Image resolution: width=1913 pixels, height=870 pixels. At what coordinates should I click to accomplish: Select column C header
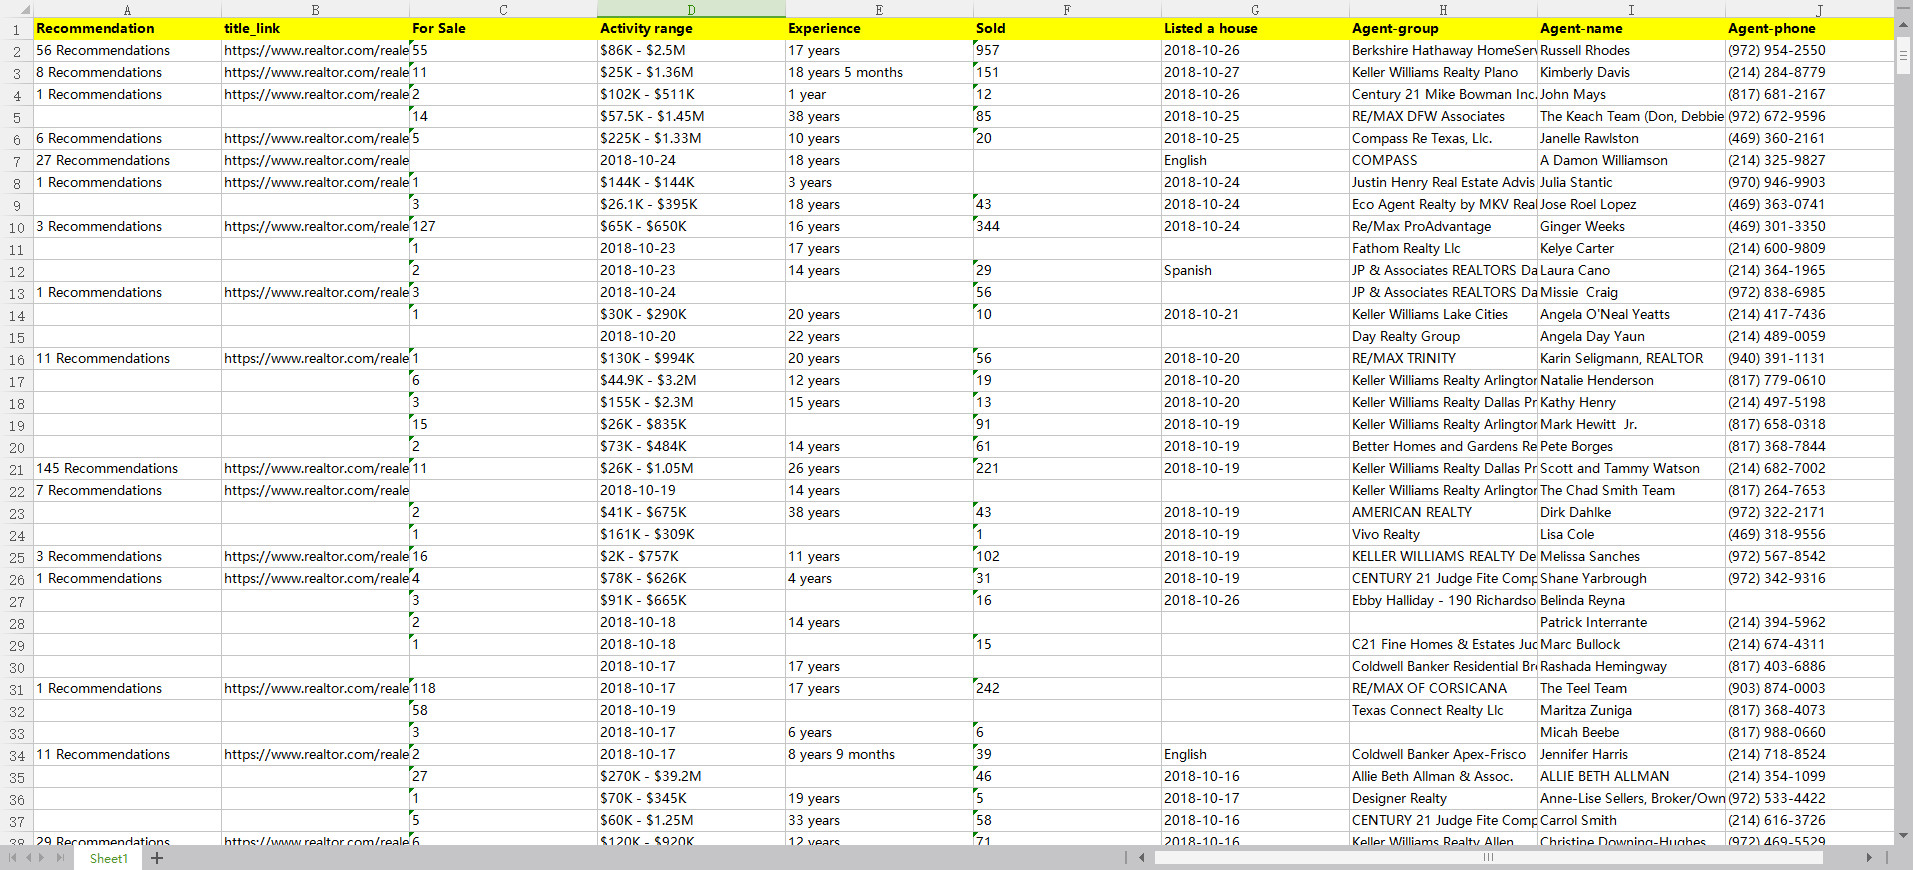[503, 9]
